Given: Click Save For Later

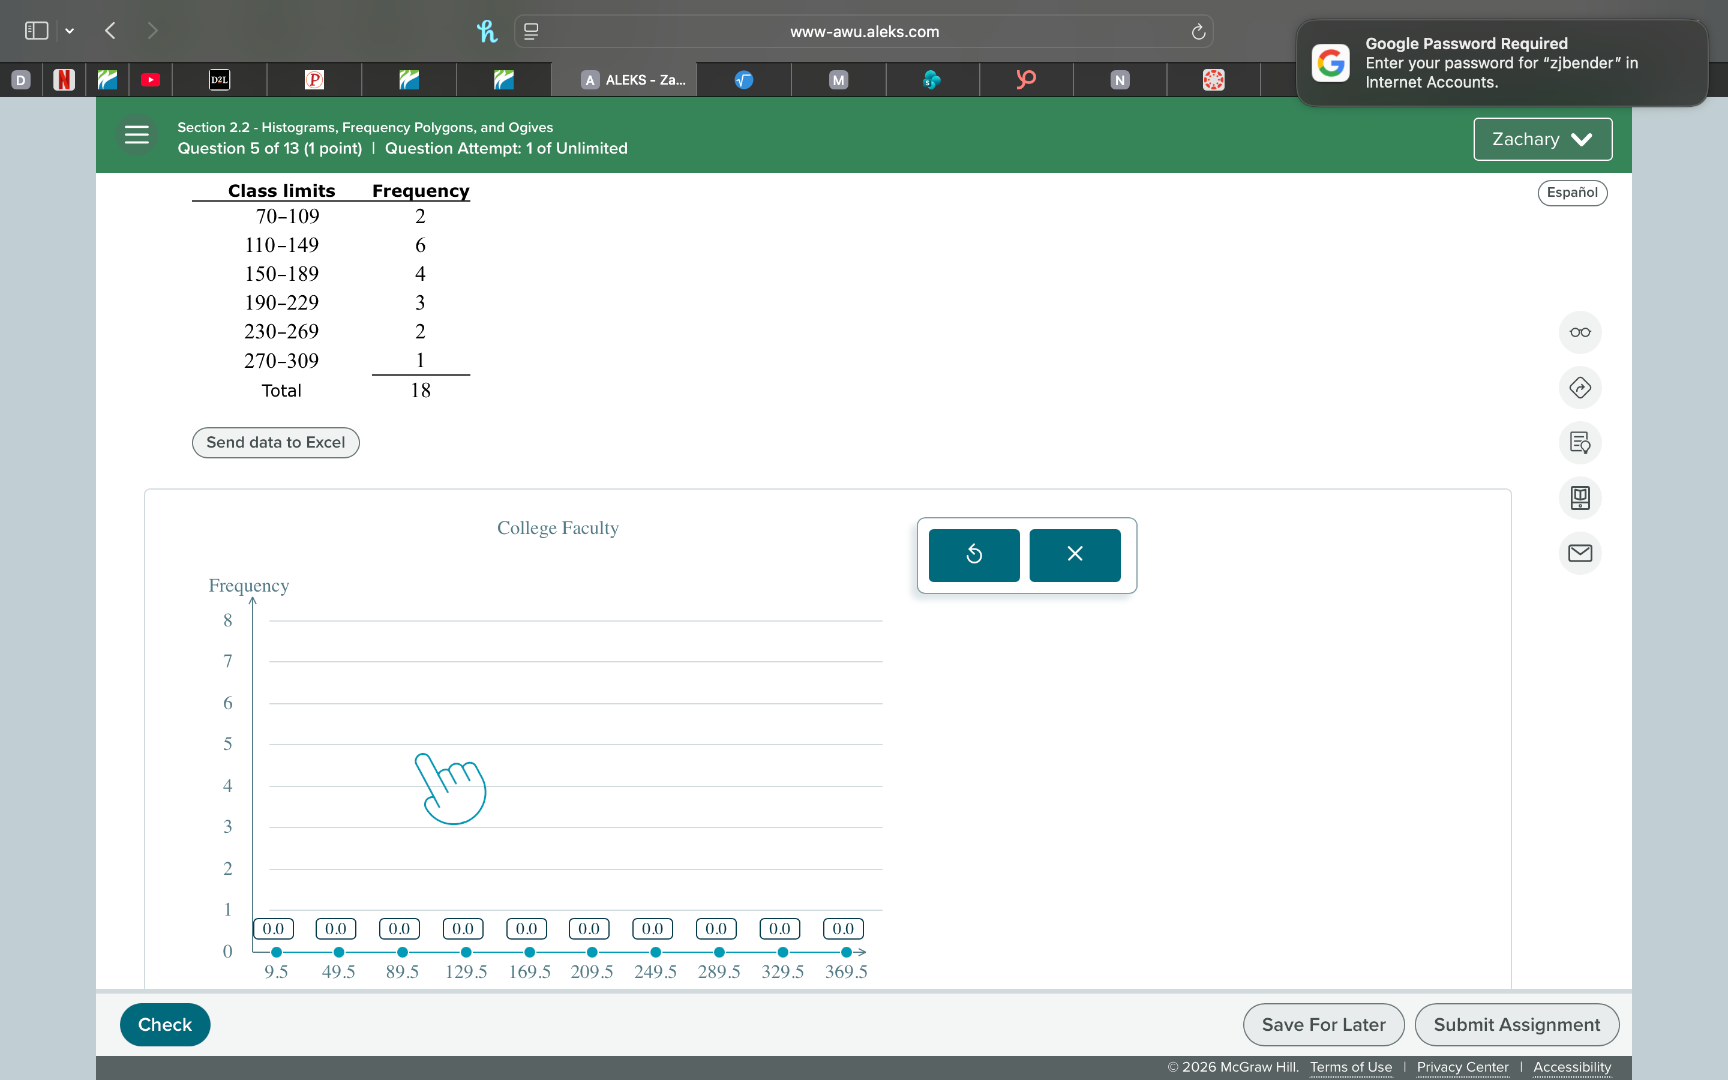Looking at the screenshot, I should click(x=1323, y=1024).
